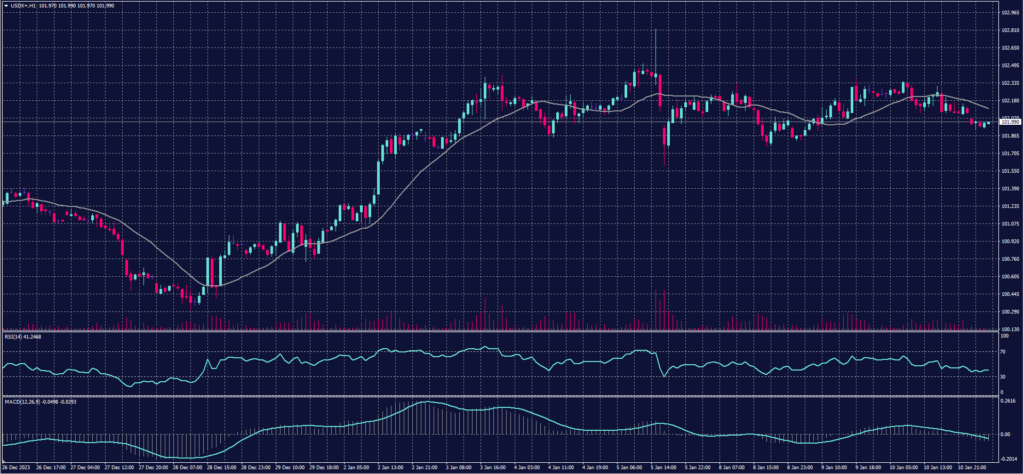1024x474 pixels.
Task: Click the separator between price chart and RSI pane
Action: 500,331
